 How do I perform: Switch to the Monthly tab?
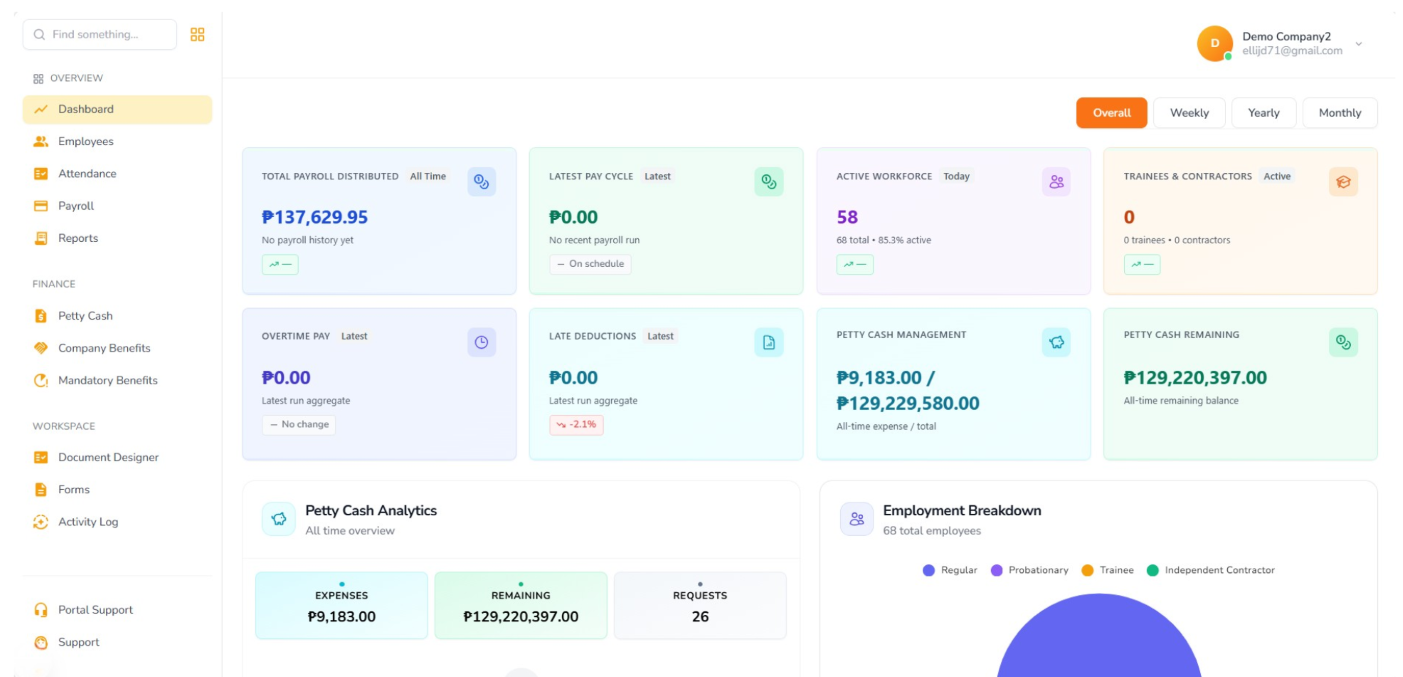click(1340, 113)
